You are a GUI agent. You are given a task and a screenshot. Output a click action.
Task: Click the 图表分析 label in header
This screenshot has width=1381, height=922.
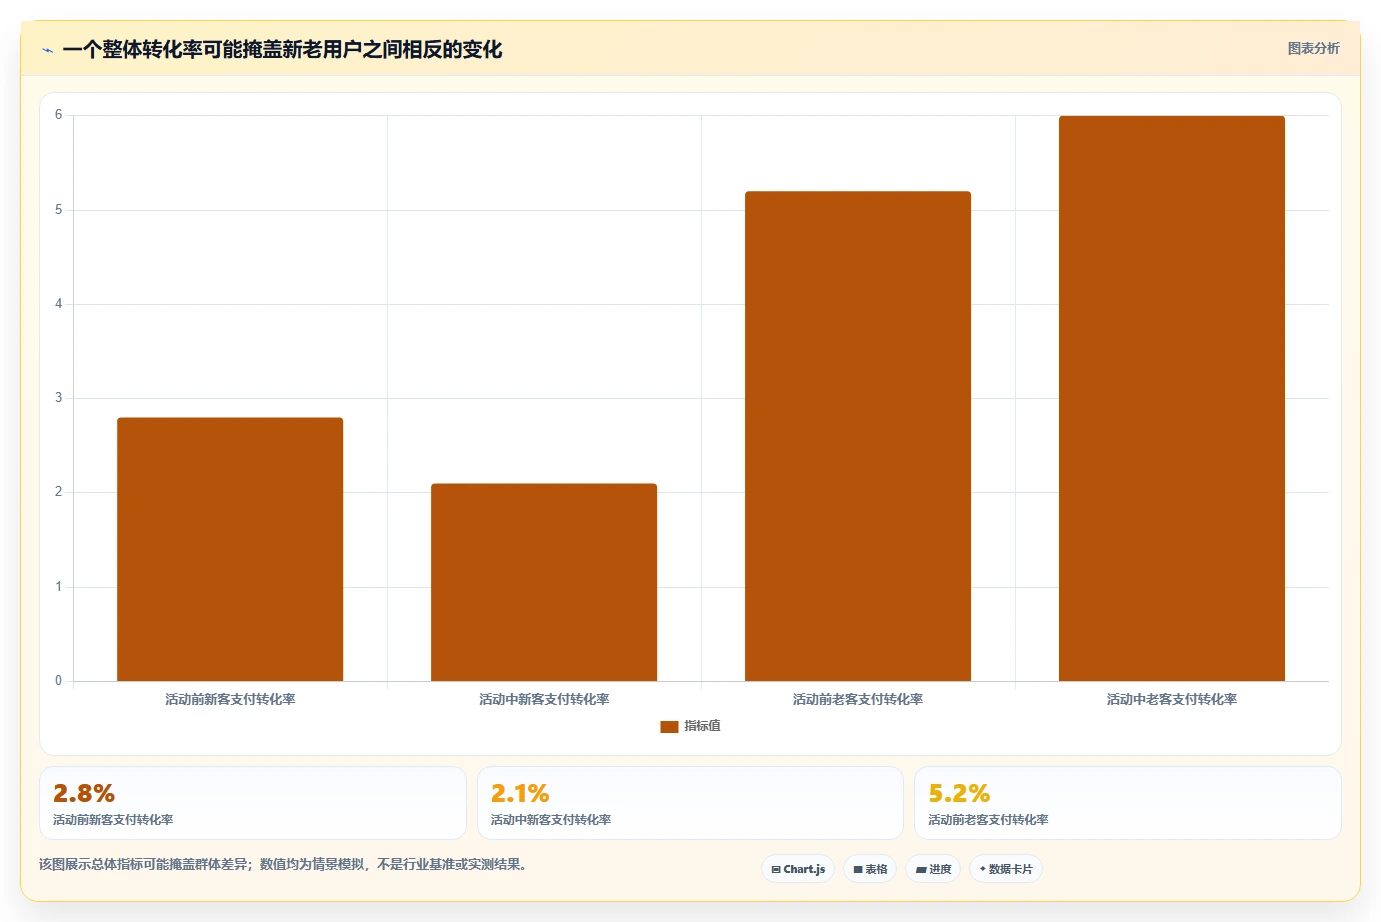[1313, 48]
